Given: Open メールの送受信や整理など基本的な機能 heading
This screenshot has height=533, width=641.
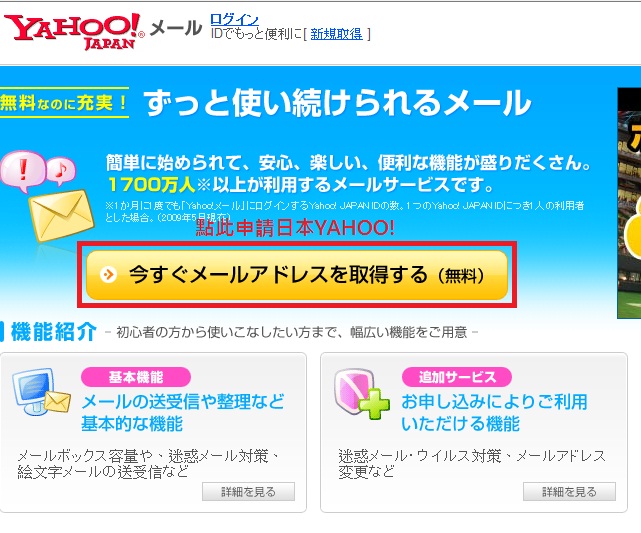Looking at the screenshot, I should click(183, 412).
